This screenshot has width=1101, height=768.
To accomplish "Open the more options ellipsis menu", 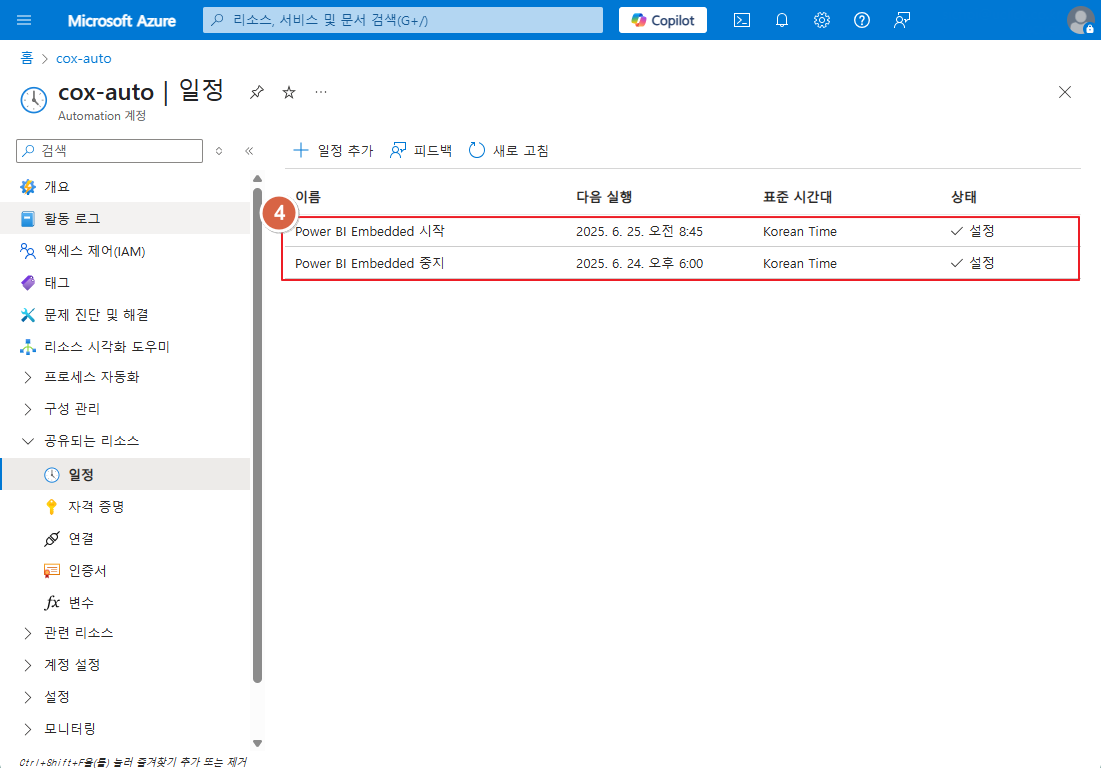I will [321, 92].
